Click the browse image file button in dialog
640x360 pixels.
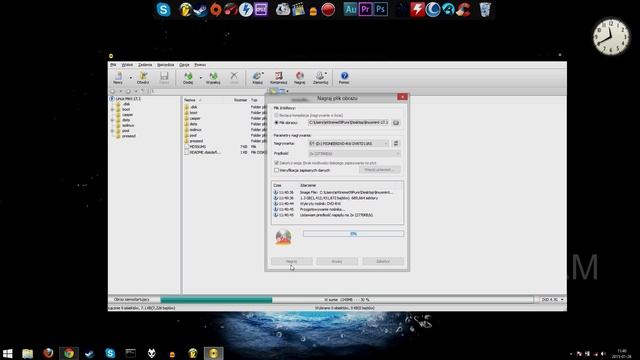coord(396,123)
